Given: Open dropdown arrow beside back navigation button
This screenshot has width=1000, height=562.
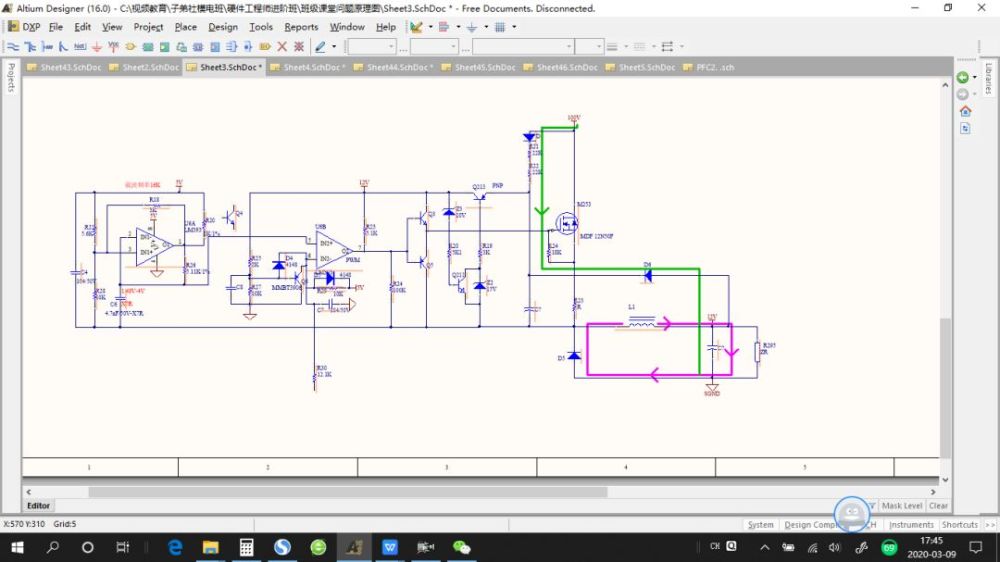Looking at the screenshot, I should pos(974,77).
